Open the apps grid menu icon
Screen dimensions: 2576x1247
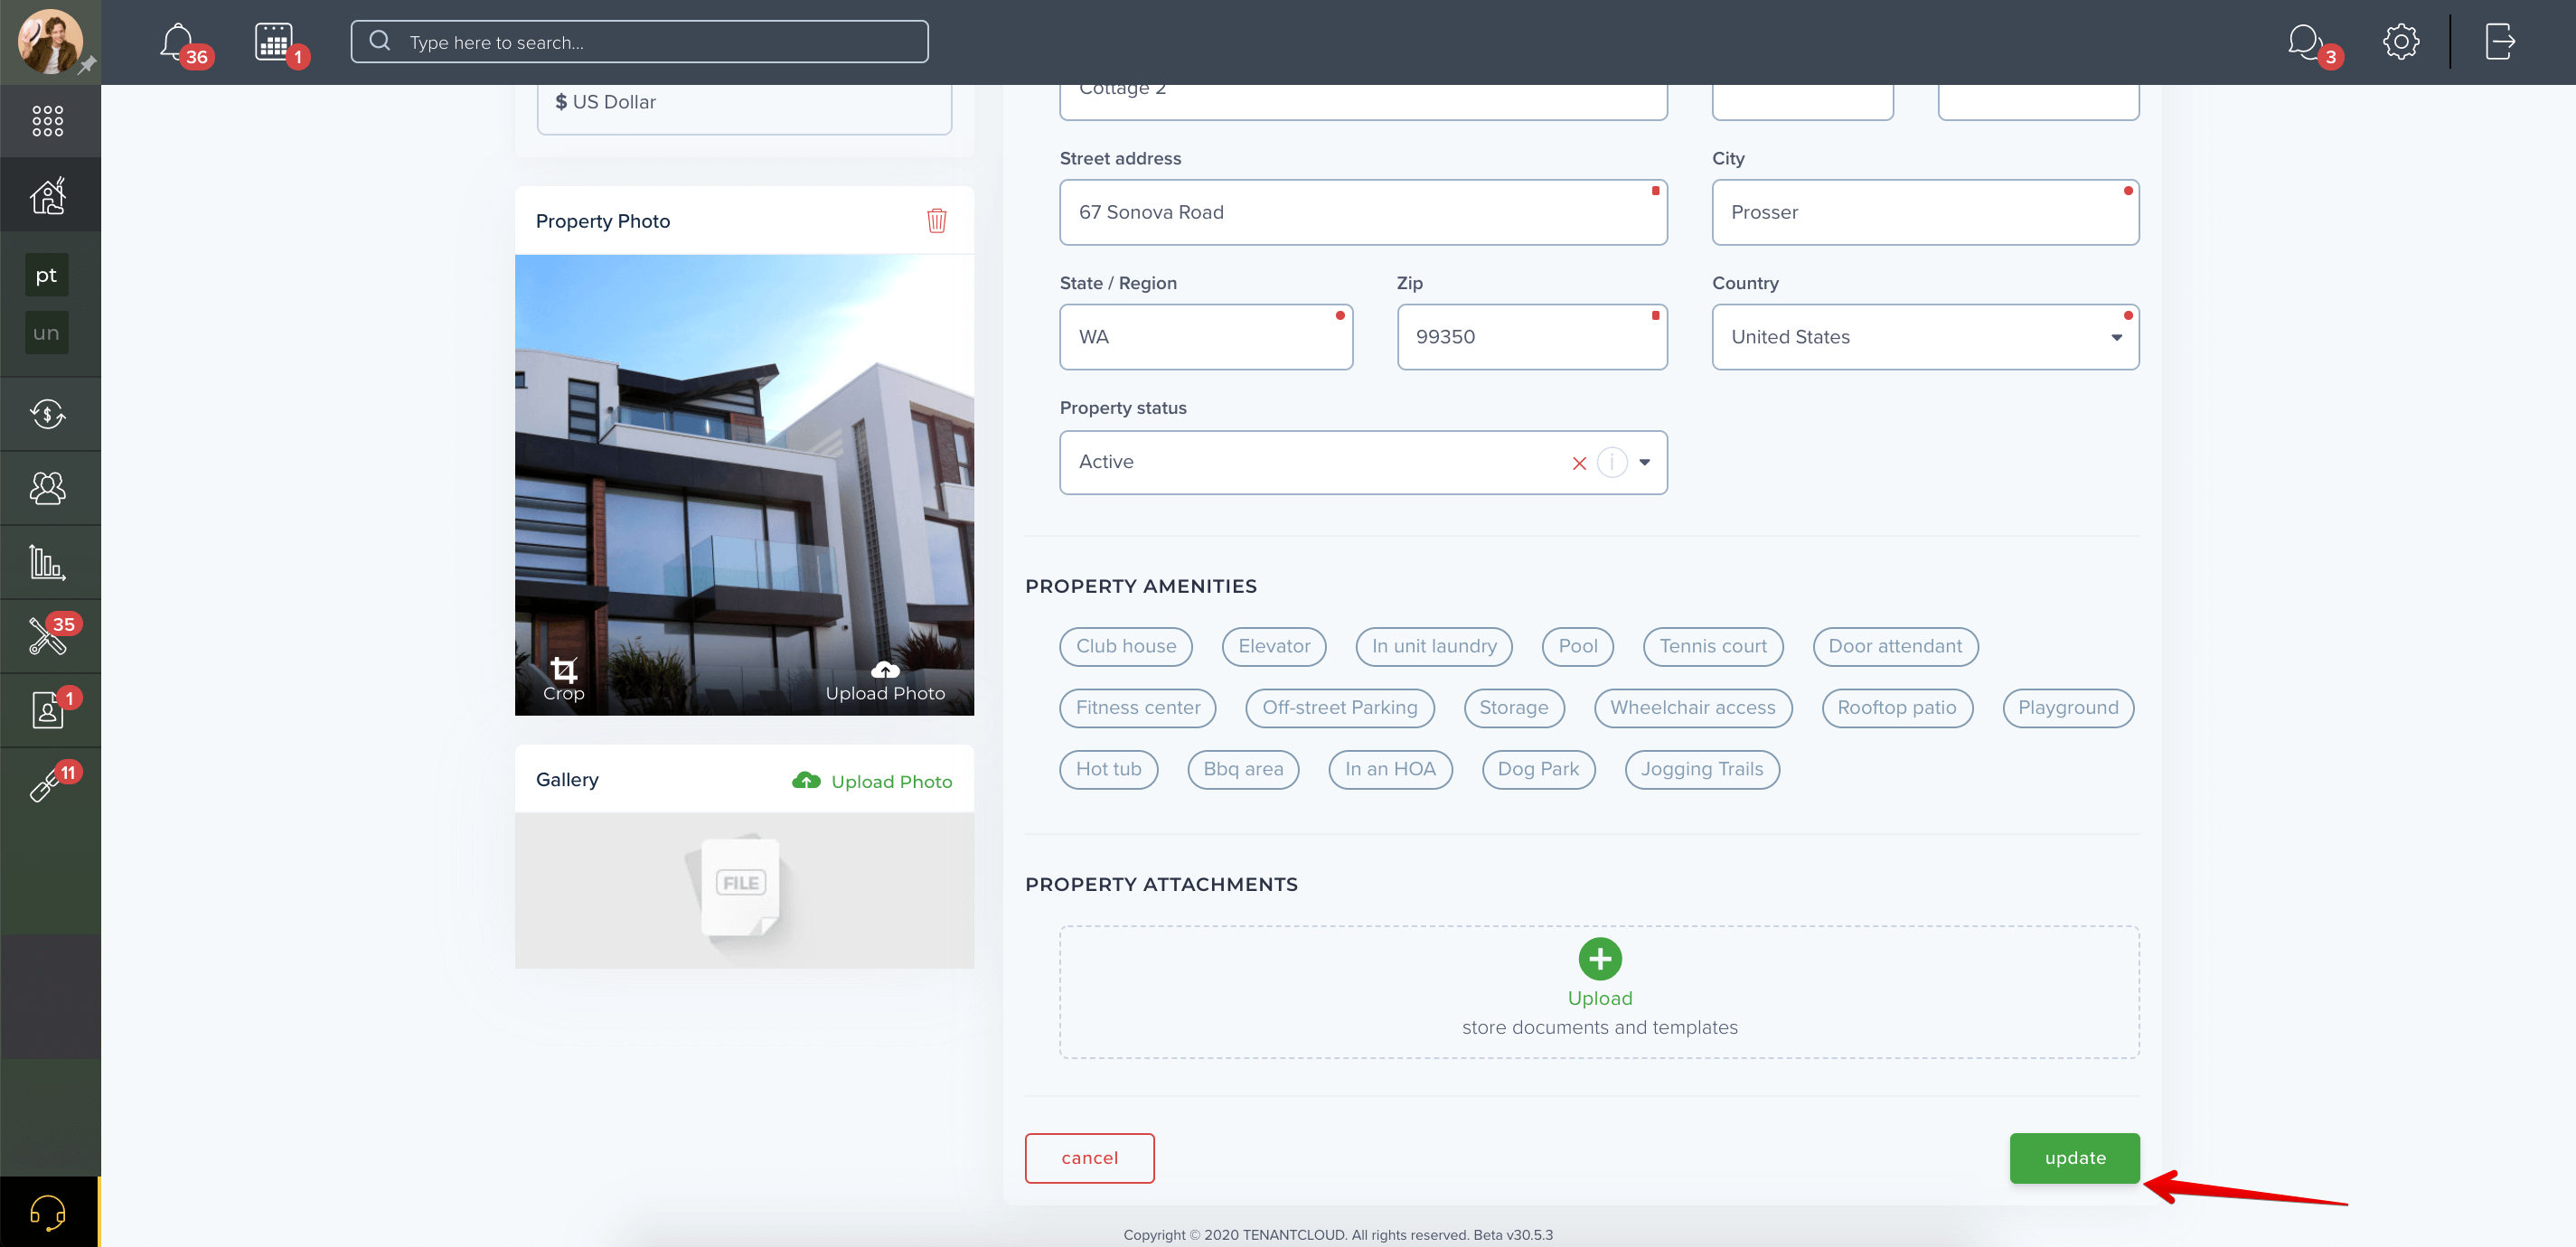48,121
